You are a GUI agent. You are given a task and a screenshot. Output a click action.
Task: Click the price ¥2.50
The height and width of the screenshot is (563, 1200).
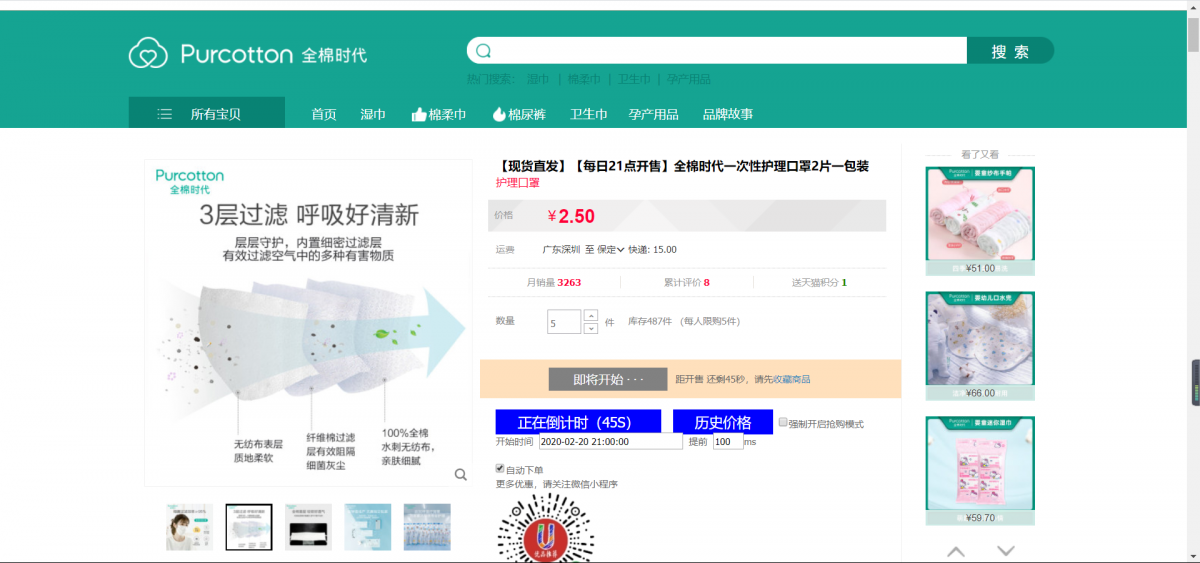click(571, 216)
